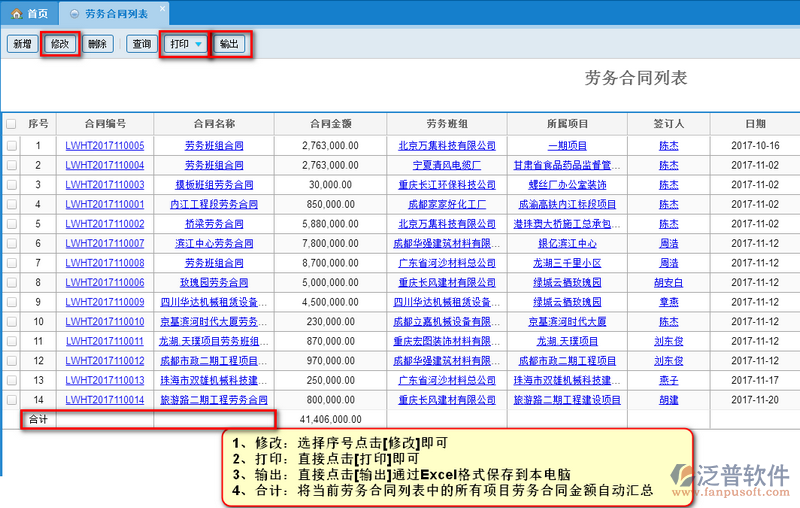800x508 pixels.
Task: Open contract link LWHT2017110014
Action: tap(104, 399)
